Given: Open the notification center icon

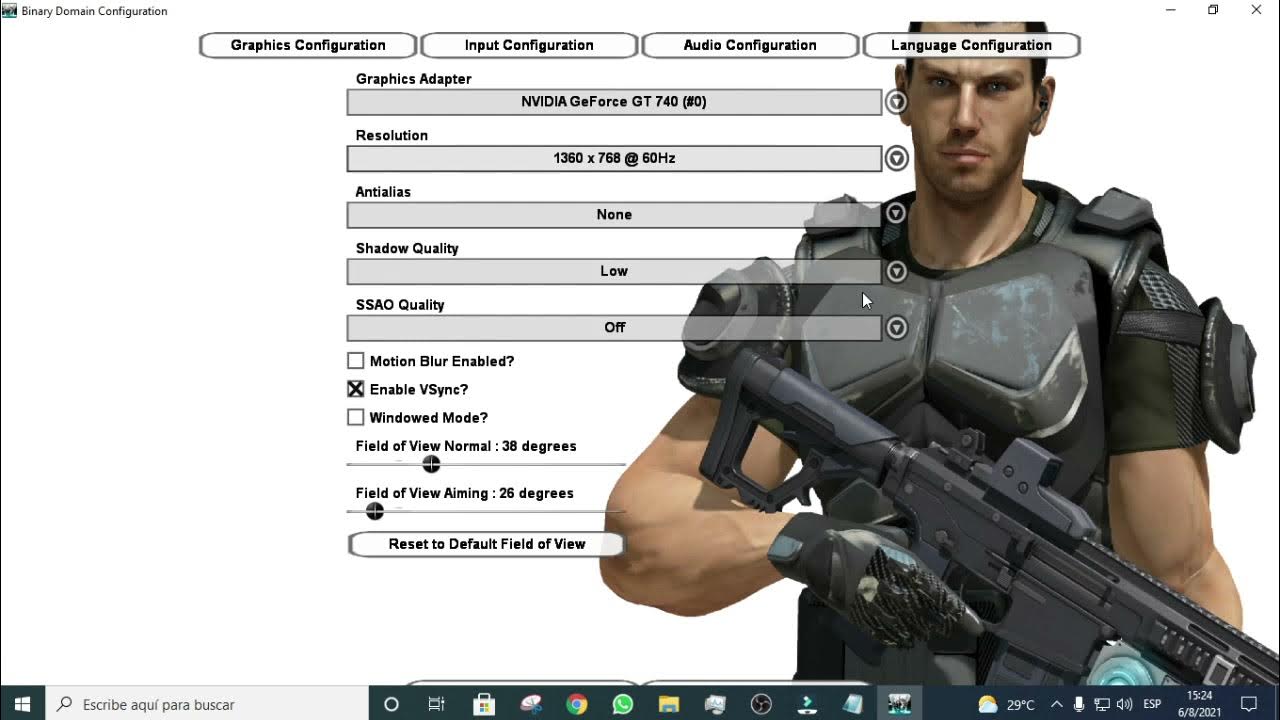Looking at the screenshot, I should click(1248, 704).
